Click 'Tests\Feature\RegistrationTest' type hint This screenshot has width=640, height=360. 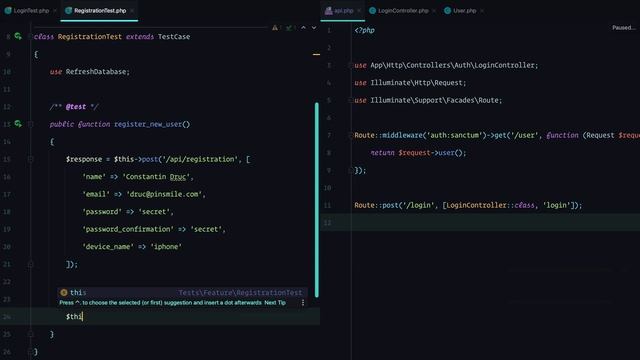click(x=240, y=292)
